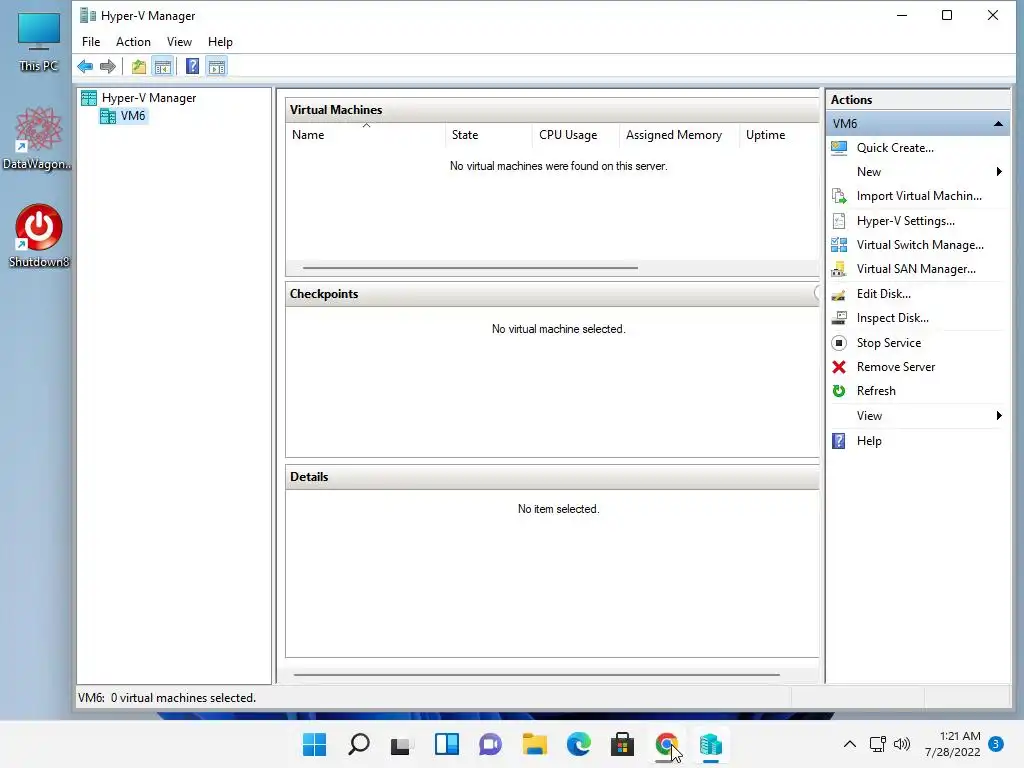The height and width of the screenshot is (768, 1024).
Task: Click the Hyper-V Manager taskbar icon
Action: pos(711,744)
